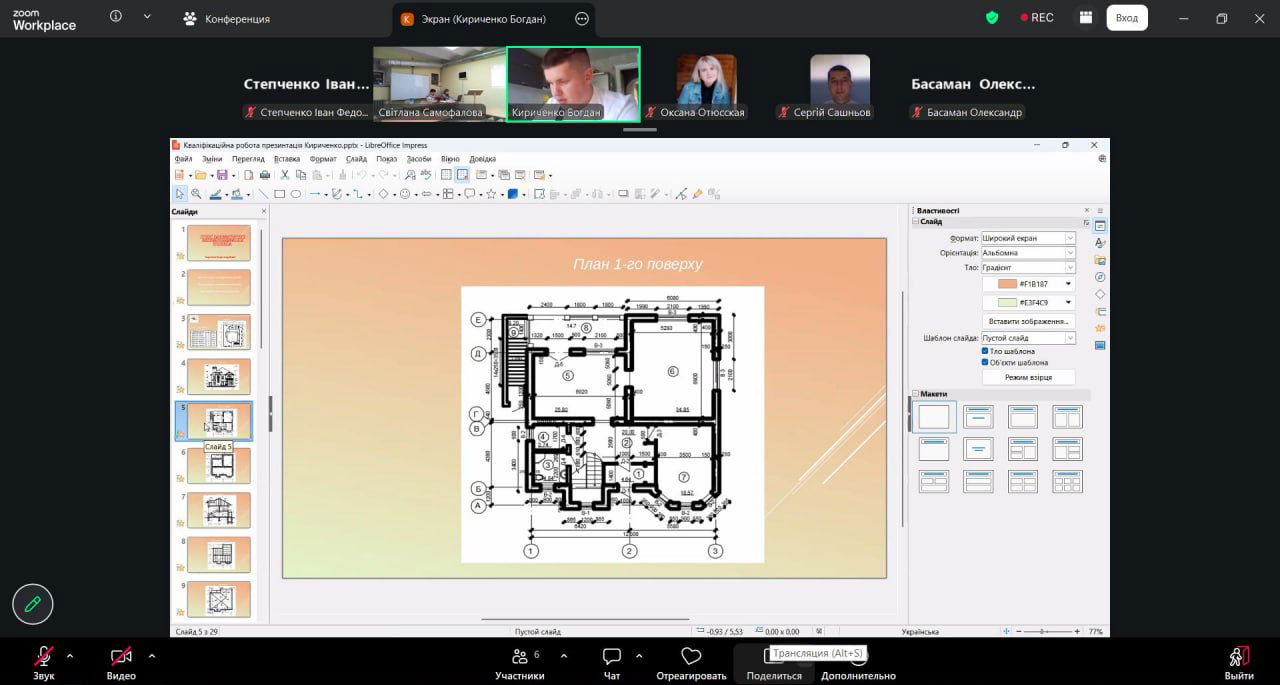Image resolution: width=1280 pixels, height=685 pixels.
Task: Toggle Snap Guides icon next to grid
Action: (x=462, y=175)
